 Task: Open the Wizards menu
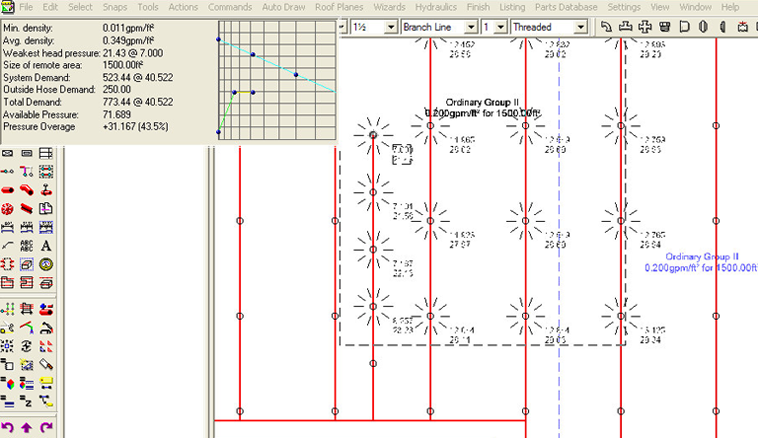pos(389,7)
